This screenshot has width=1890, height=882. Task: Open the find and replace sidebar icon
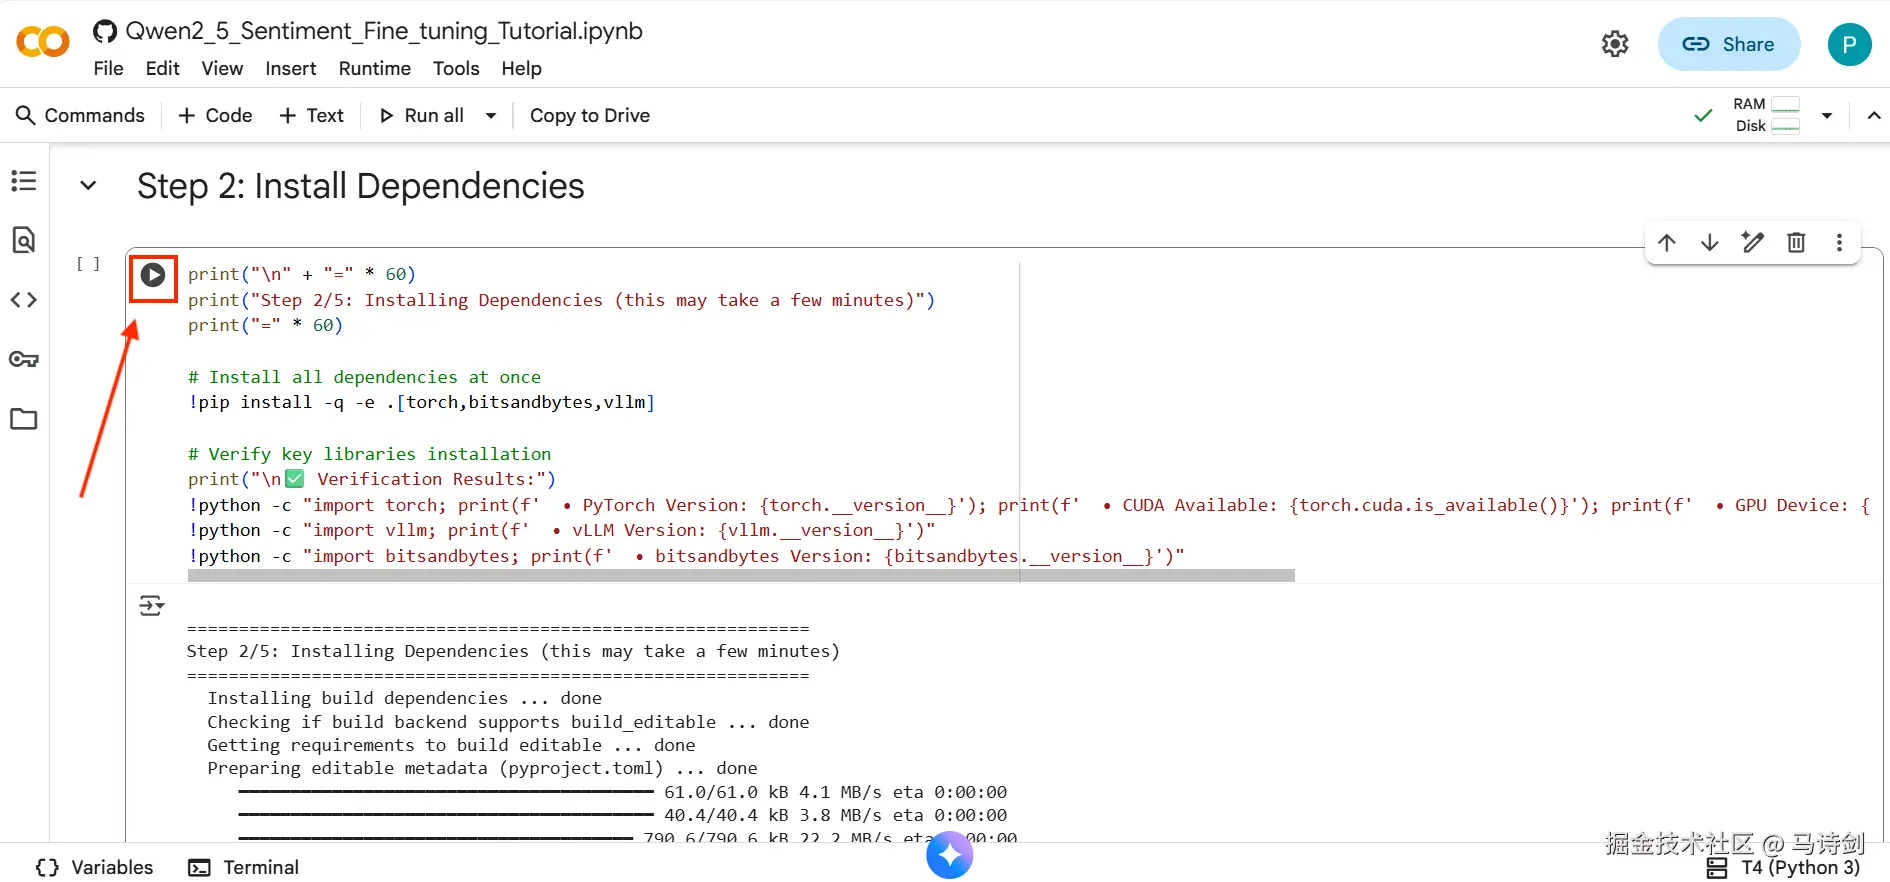point(24,240)
